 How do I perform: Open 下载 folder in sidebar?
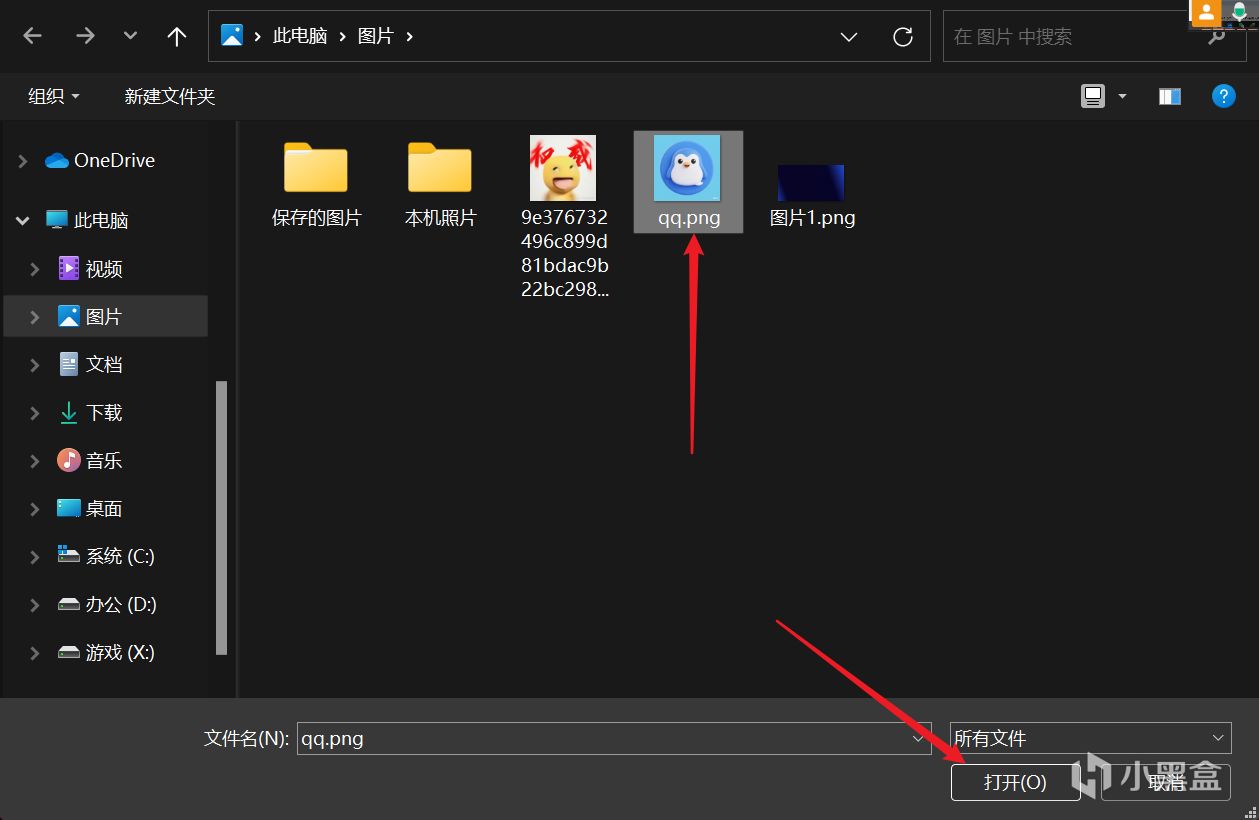pos(90,412)
